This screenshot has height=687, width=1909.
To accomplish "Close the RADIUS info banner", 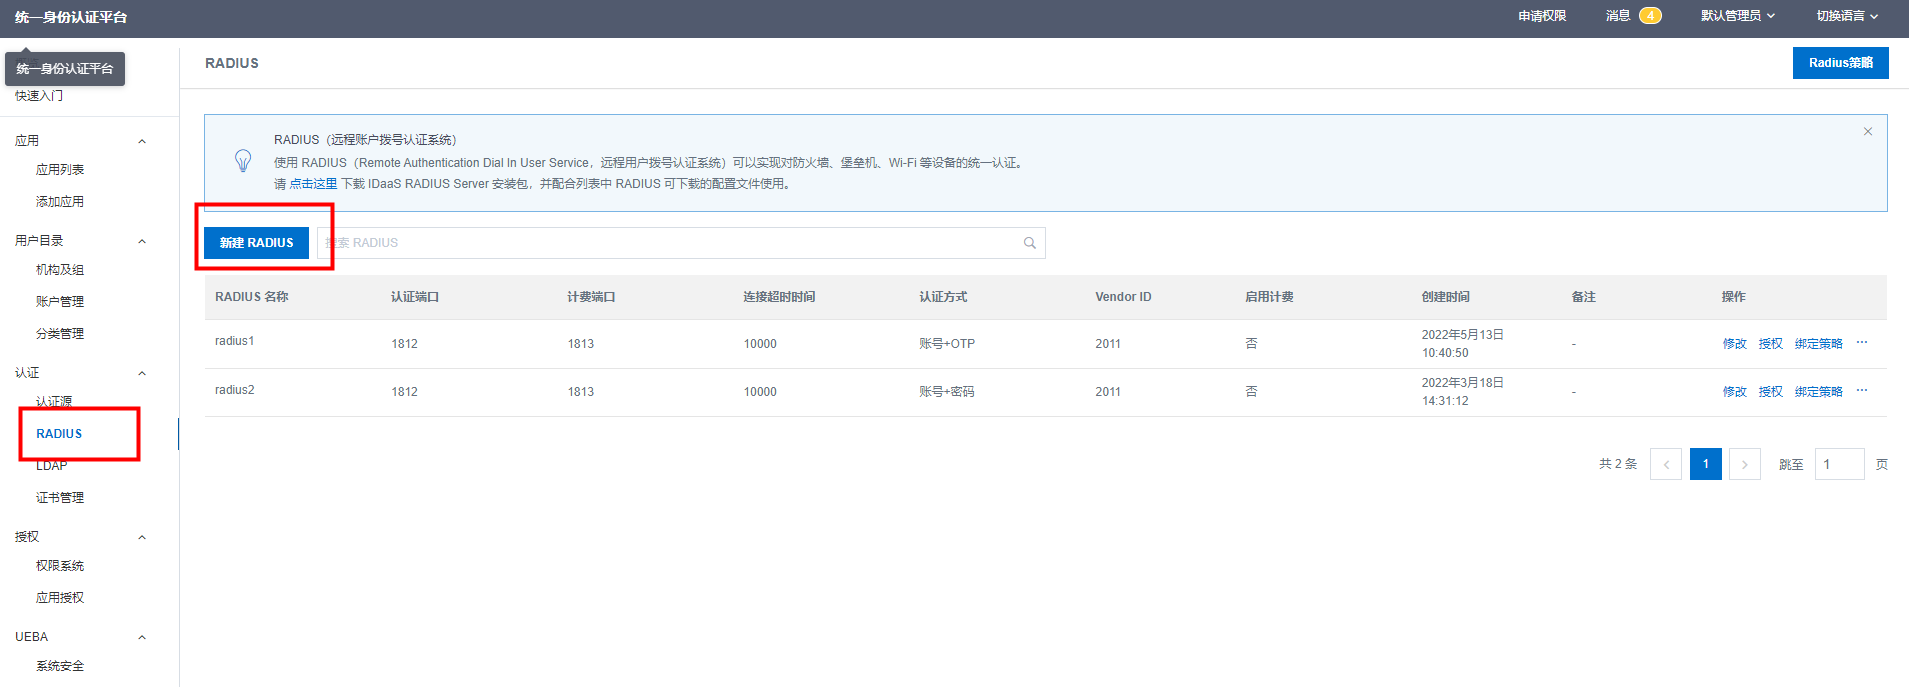I will pos(1867,132).
